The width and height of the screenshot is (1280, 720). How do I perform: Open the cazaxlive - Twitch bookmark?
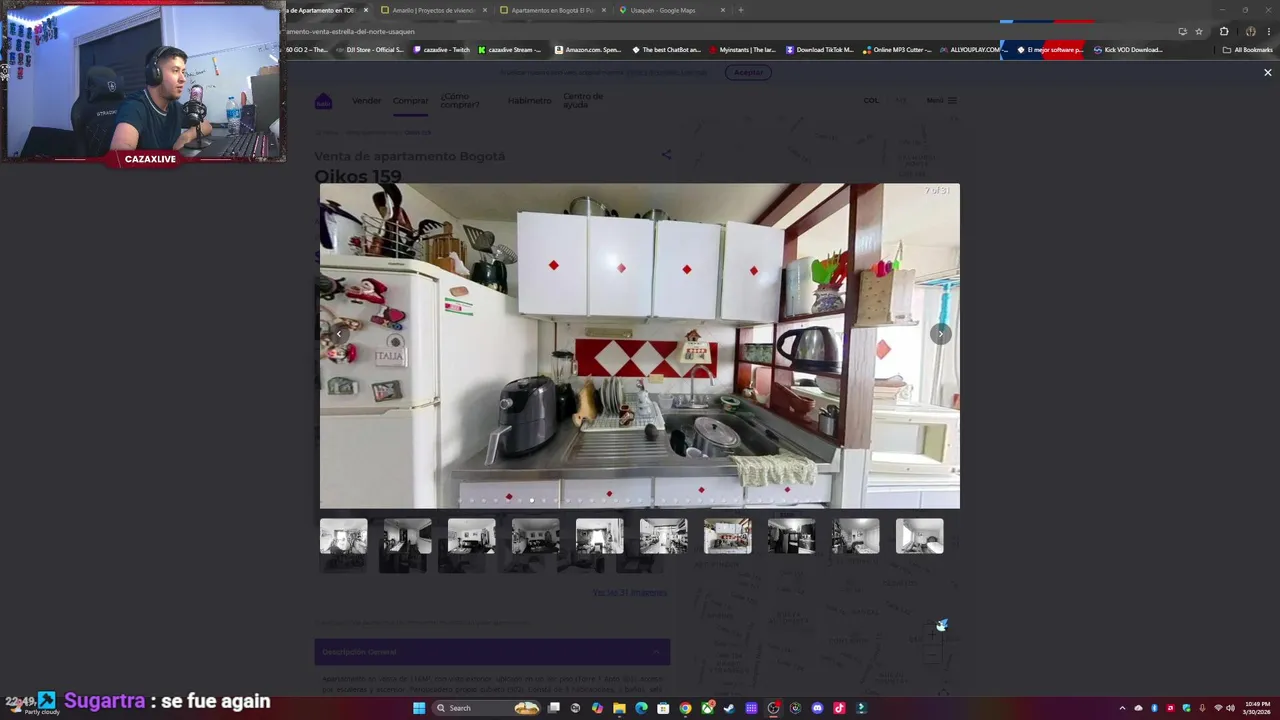(441, 50)
